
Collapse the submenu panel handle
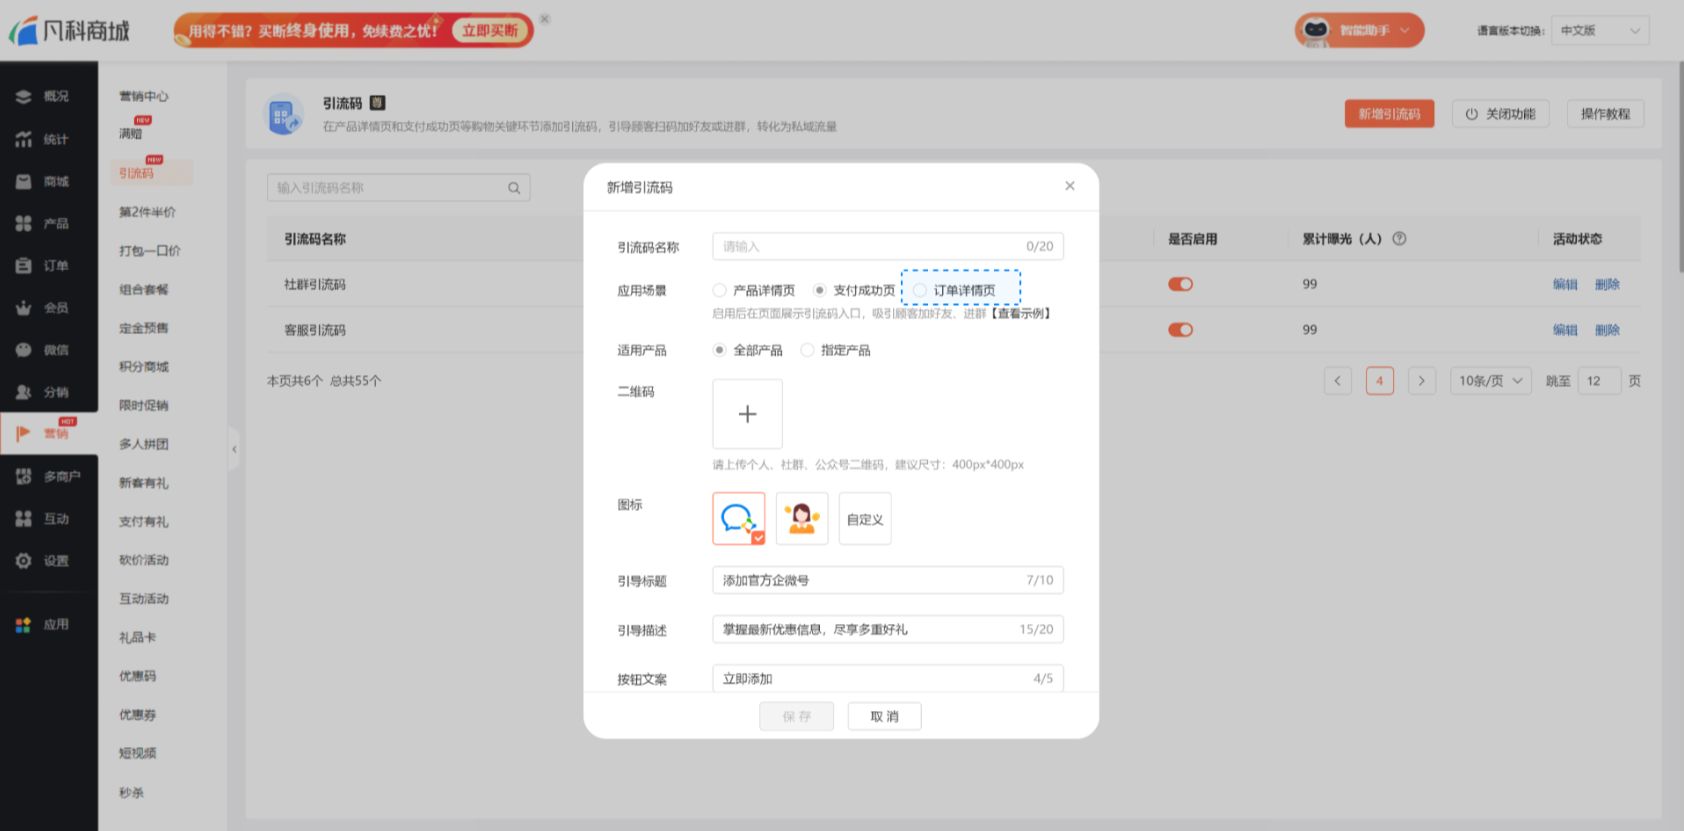[234, 449]
